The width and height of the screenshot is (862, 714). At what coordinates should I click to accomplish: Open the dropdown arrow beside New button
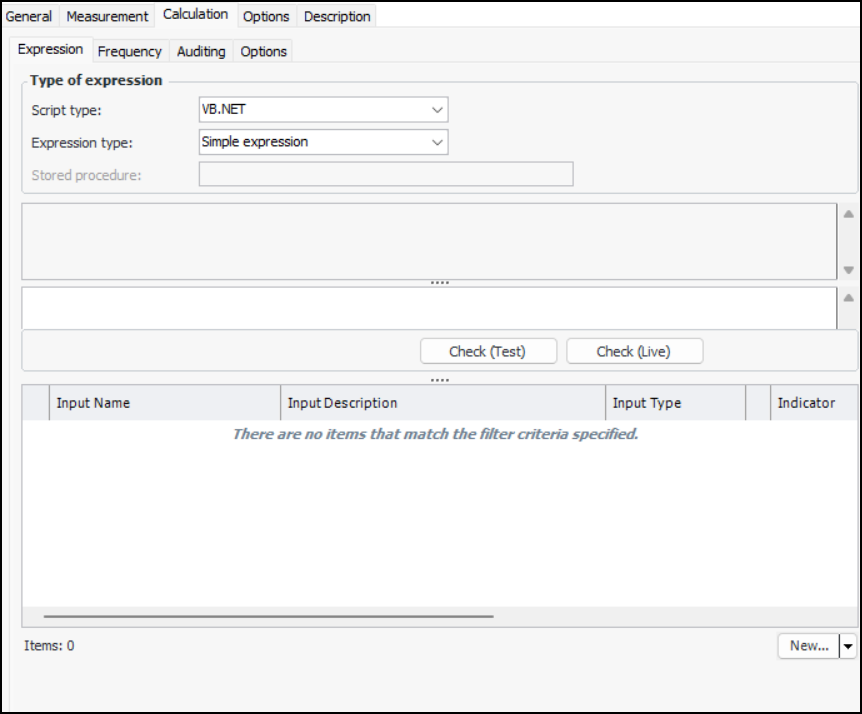click(x=848, y=646)
